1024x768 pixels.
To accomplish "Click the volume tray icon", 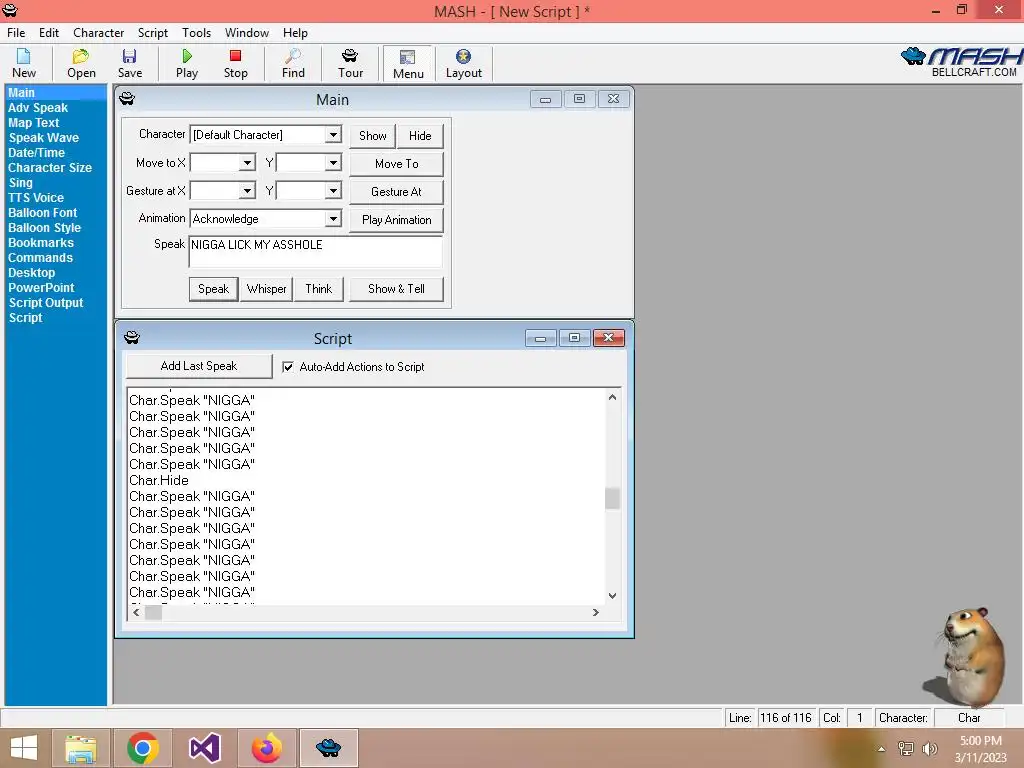I will click(x=930, y=749).
